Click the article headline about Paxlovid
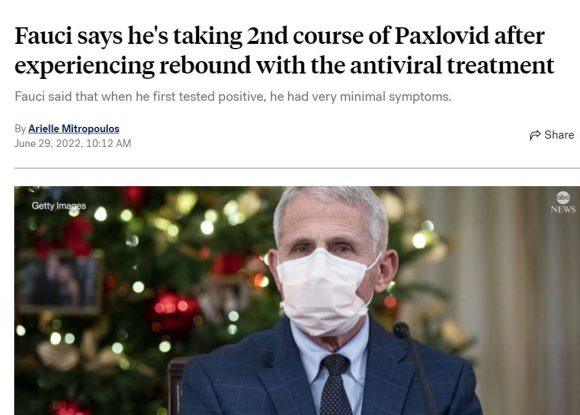This screenshot has width=580, height=415. click(284, 50)
